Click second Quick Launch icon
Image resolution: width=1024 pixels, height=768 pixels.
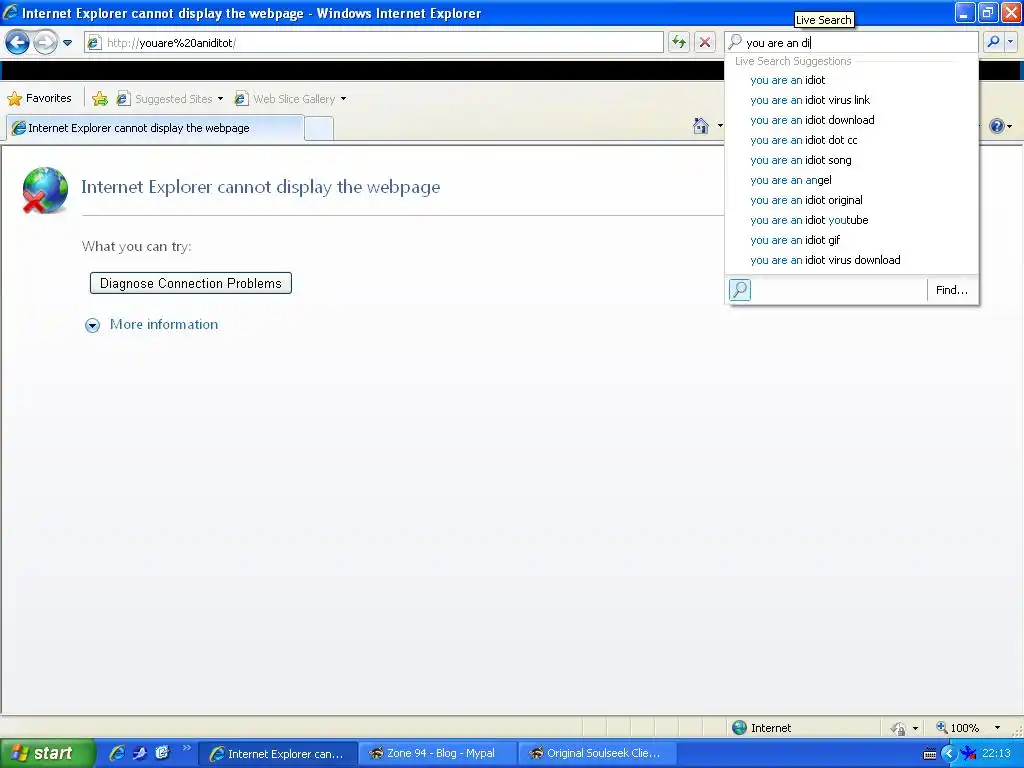pos(139,753)
